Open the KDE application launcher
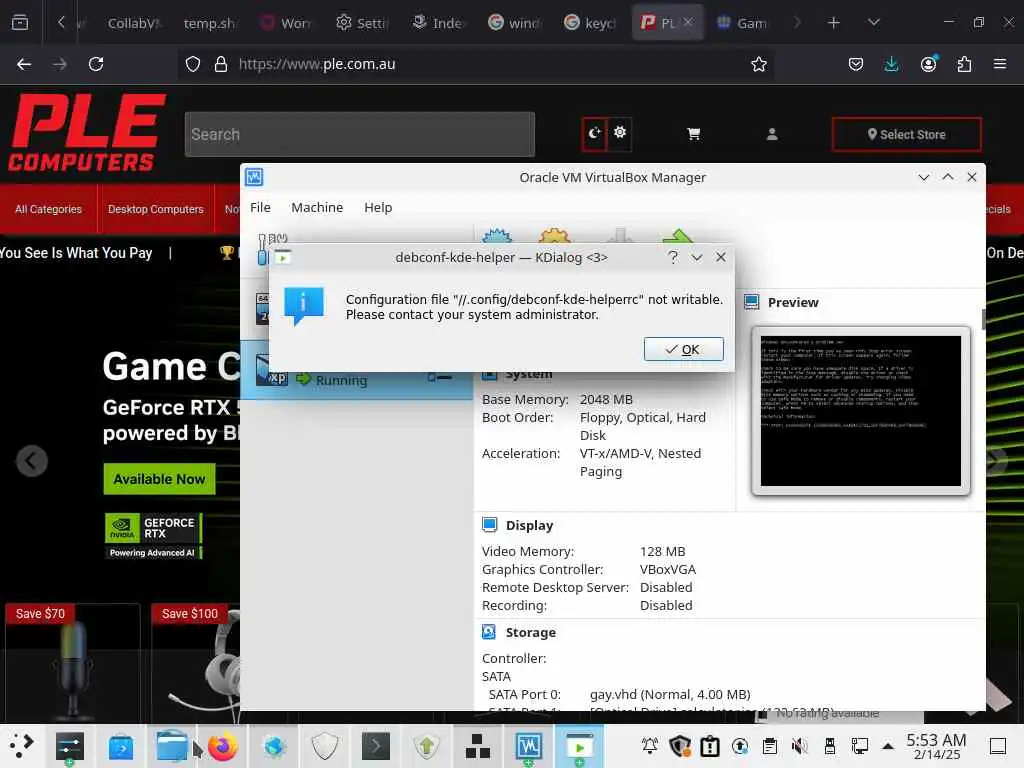Image resolution: width=1024 pixels, height=768 pixels. pyautogui.click(x=21, y=746)
